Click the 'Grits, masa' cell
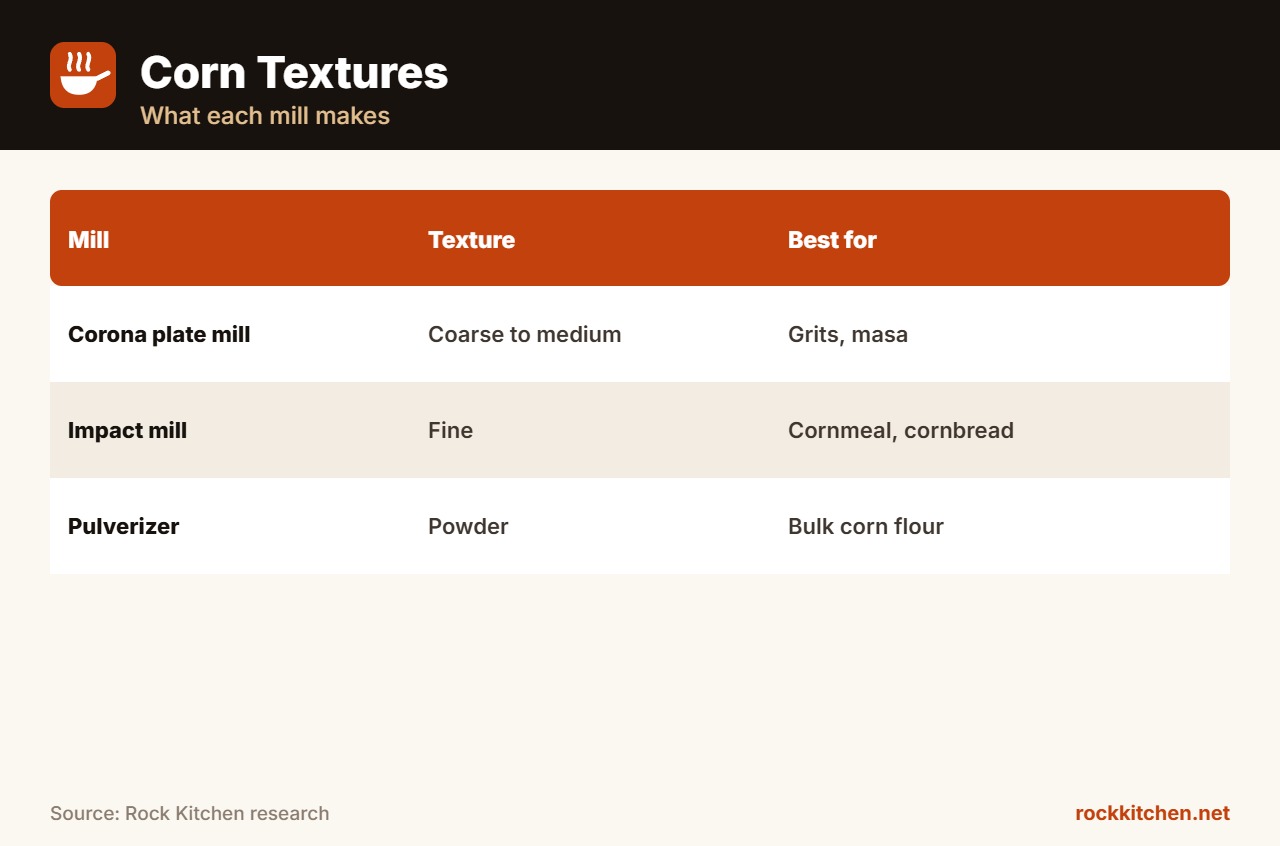 [848, 335]
